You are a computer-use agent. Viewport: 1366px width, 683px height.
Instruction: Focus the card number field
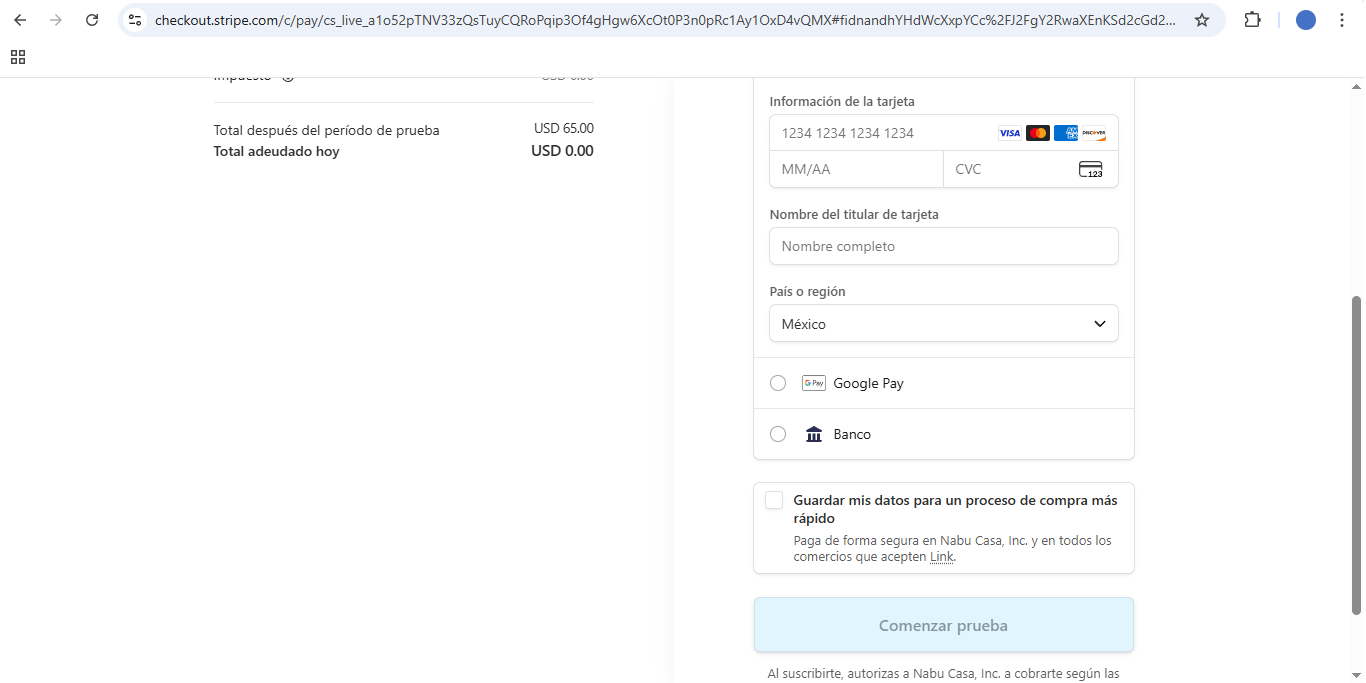pos(880,133)
